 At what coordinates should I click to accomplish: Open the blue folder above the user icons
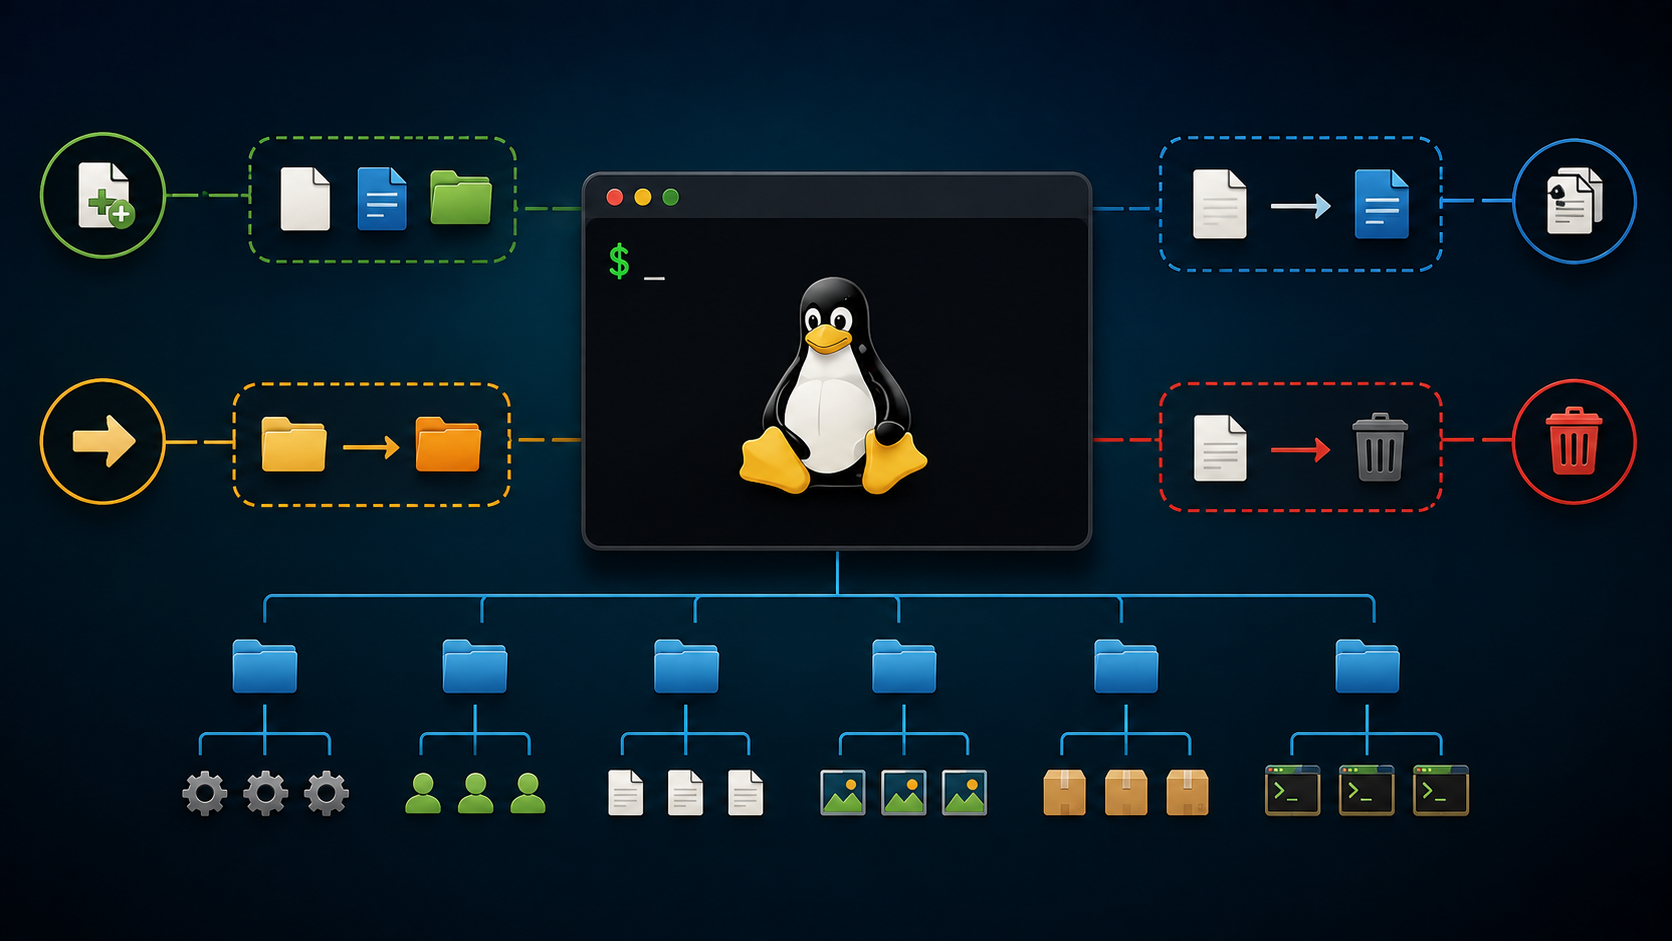[x=475, y=666]
